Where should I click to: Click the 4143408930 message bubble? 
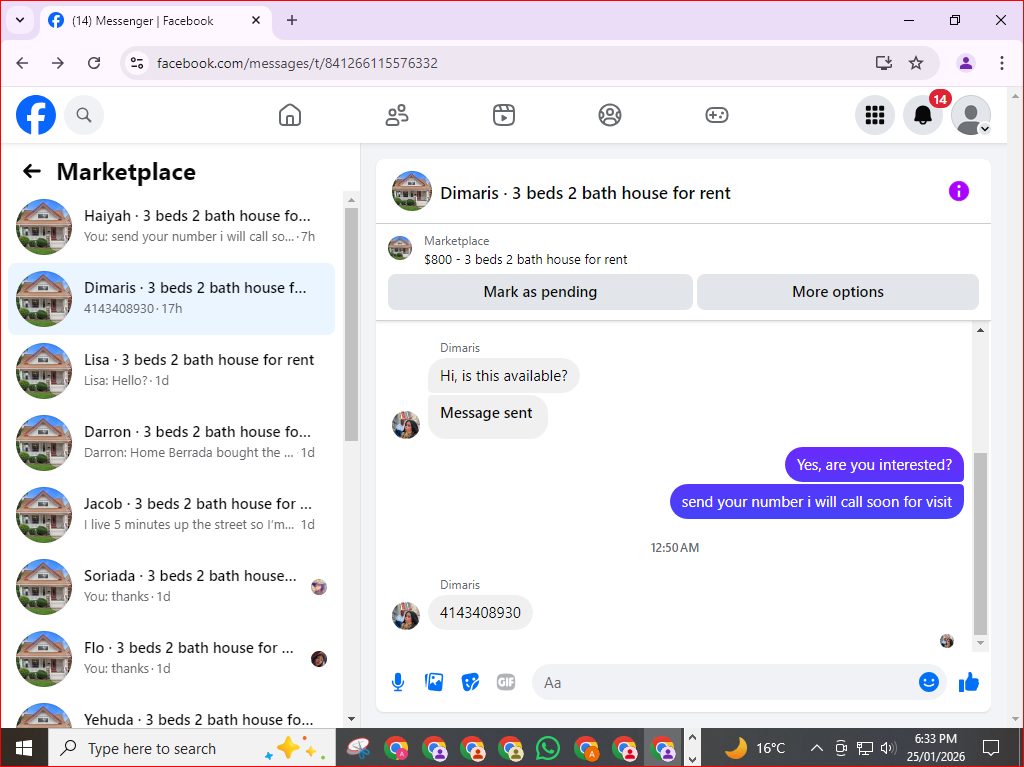pyautogui.click(x=480, y=613)
